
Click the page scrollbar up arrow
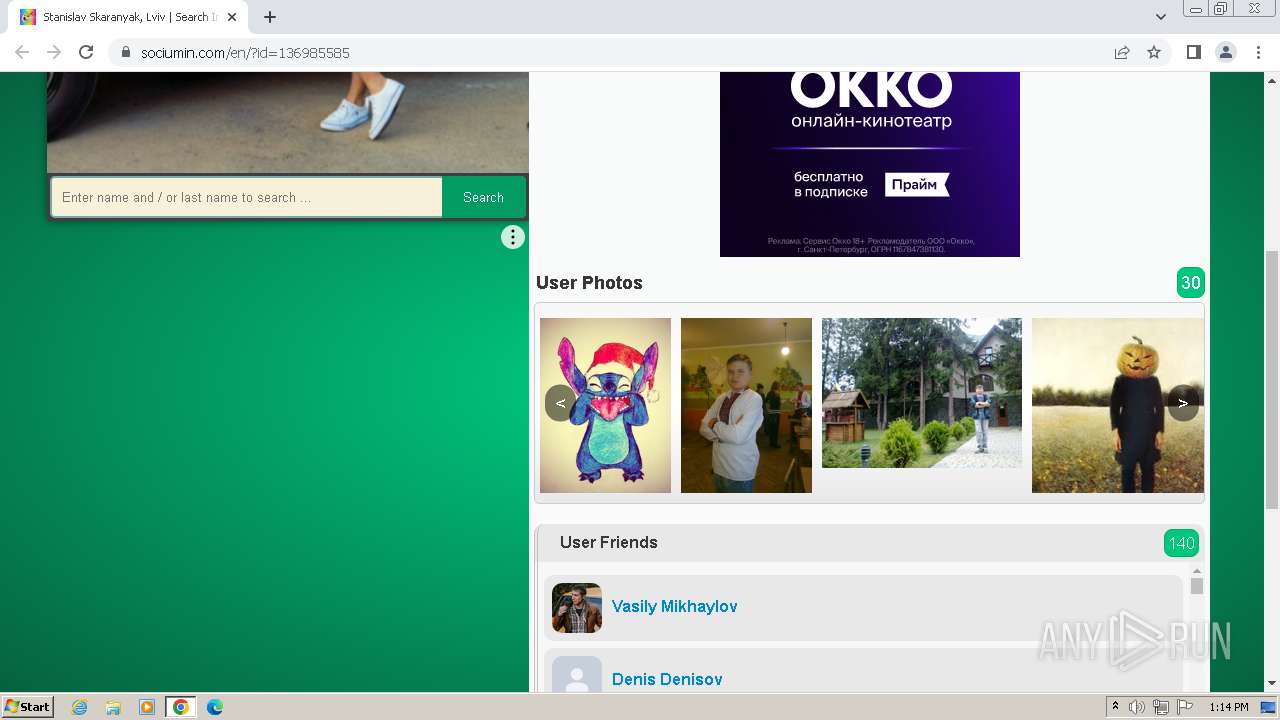click(1272, 80)
